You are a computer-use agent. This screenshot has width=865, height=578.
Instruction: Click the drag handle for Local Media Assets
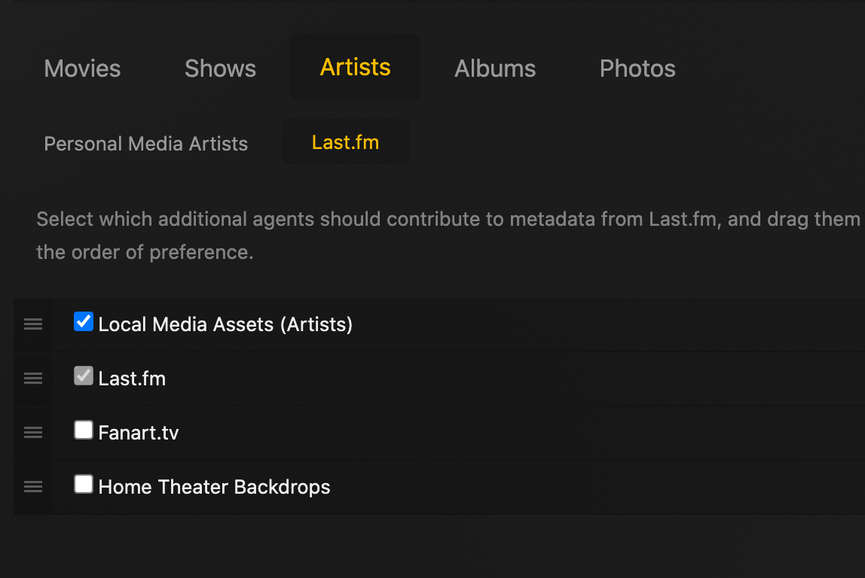pos(33,324)
